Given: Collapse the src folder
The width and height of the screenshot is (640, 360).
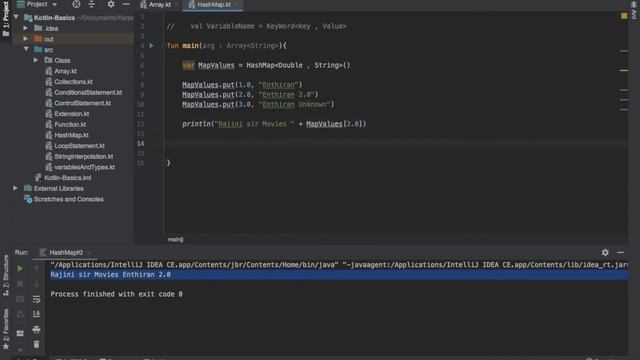Looking at the screenshot, I should coord(26,49).
